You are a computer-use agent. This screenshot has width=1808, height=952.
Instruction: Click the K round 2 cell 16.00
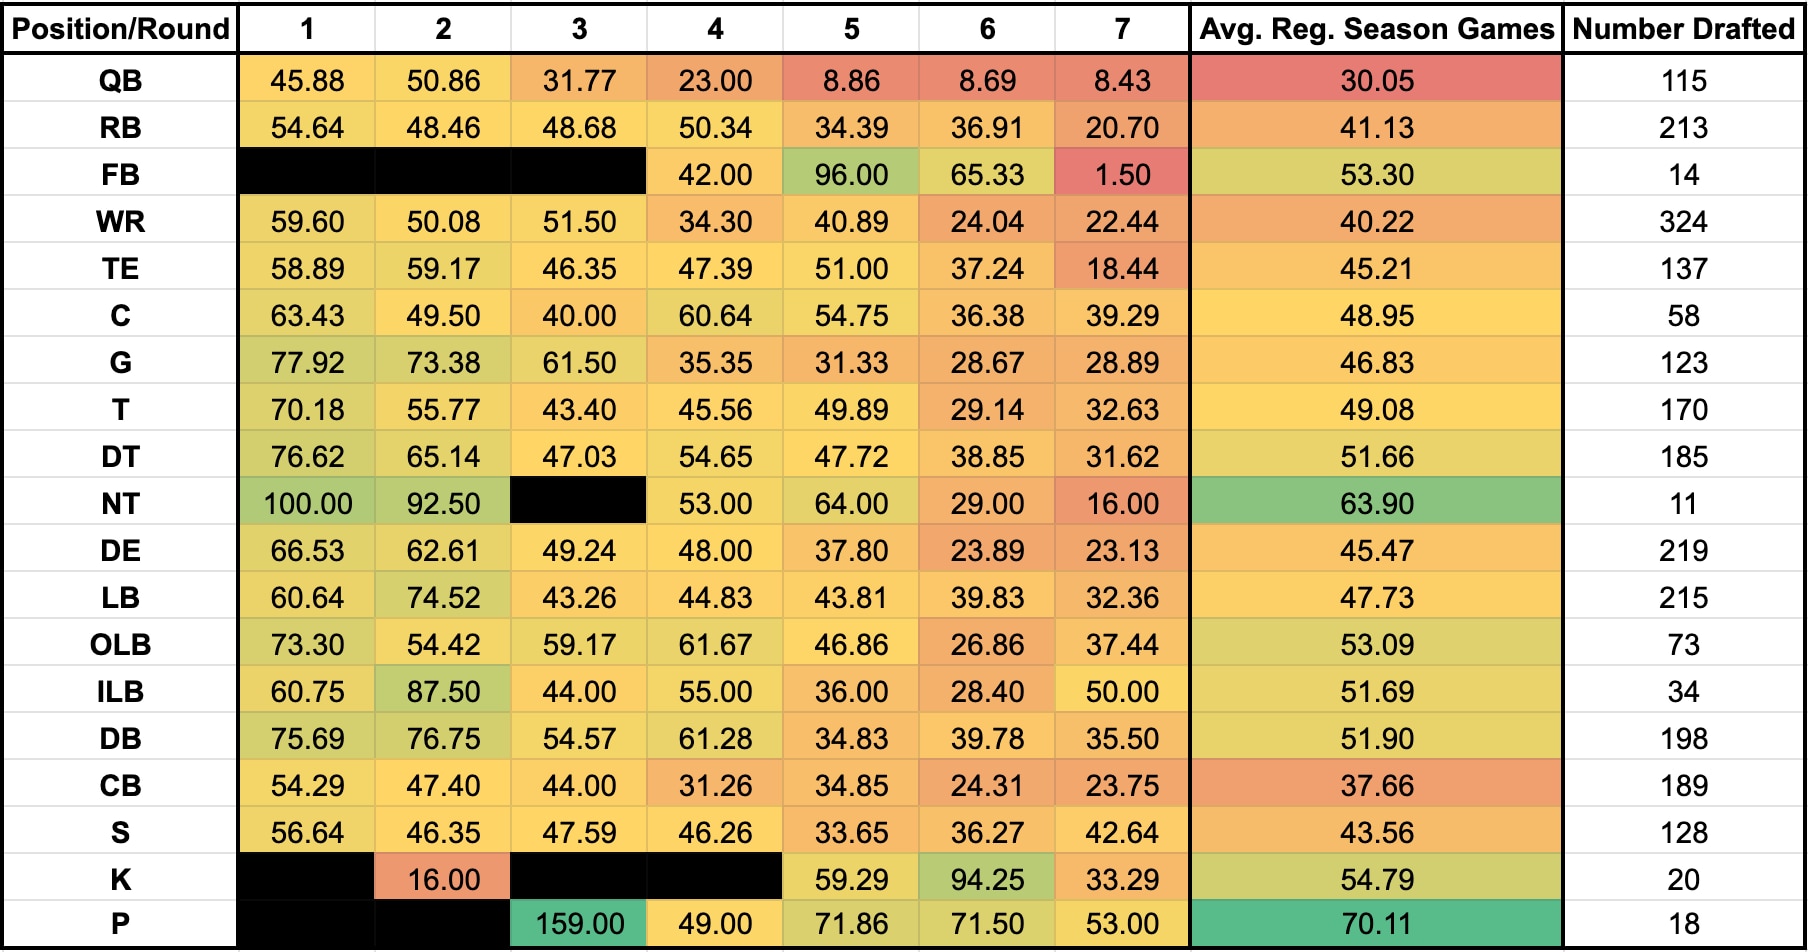tap(443, 879)
